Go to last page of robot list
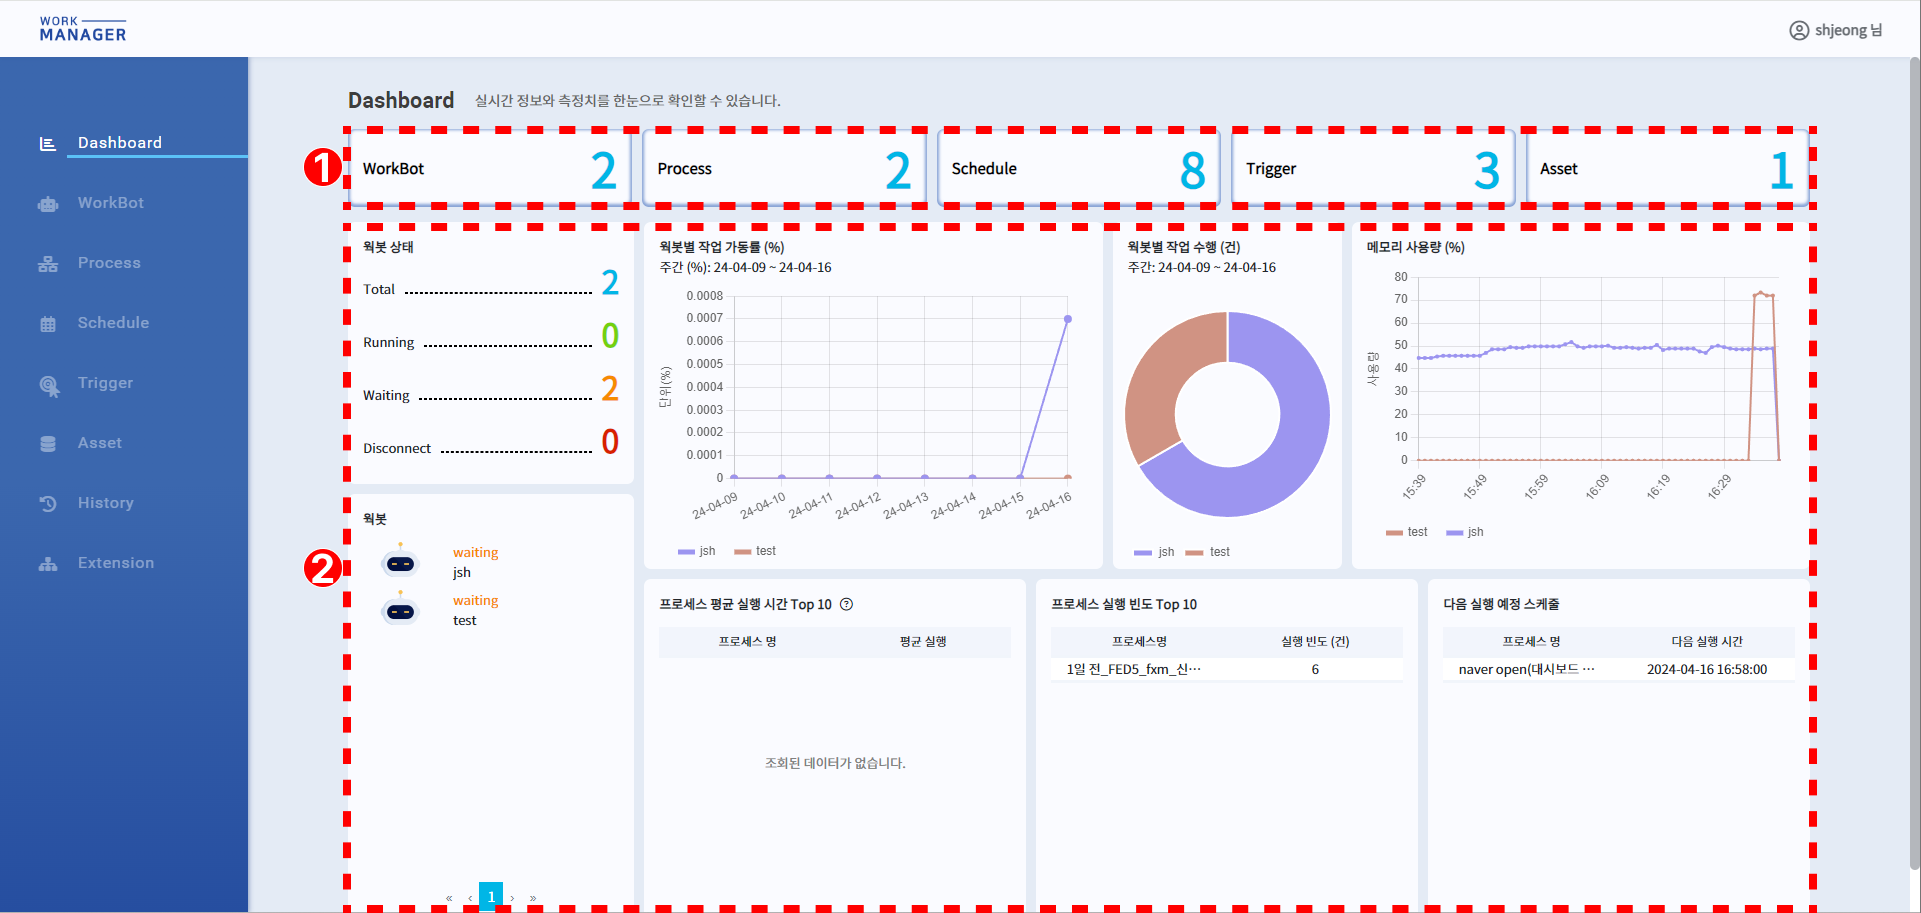Image resolution: width=1921 pixels, height=913 pixels. point(533,898)
